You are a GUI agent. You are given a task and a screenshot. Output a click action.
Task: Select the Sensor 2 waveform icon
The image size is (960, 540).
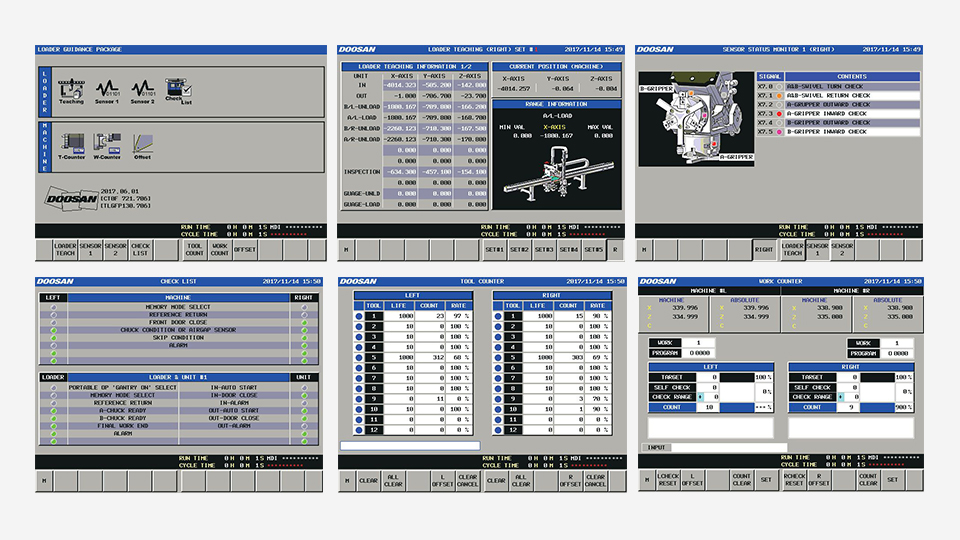pyautogui.click(x=142, y=91)
